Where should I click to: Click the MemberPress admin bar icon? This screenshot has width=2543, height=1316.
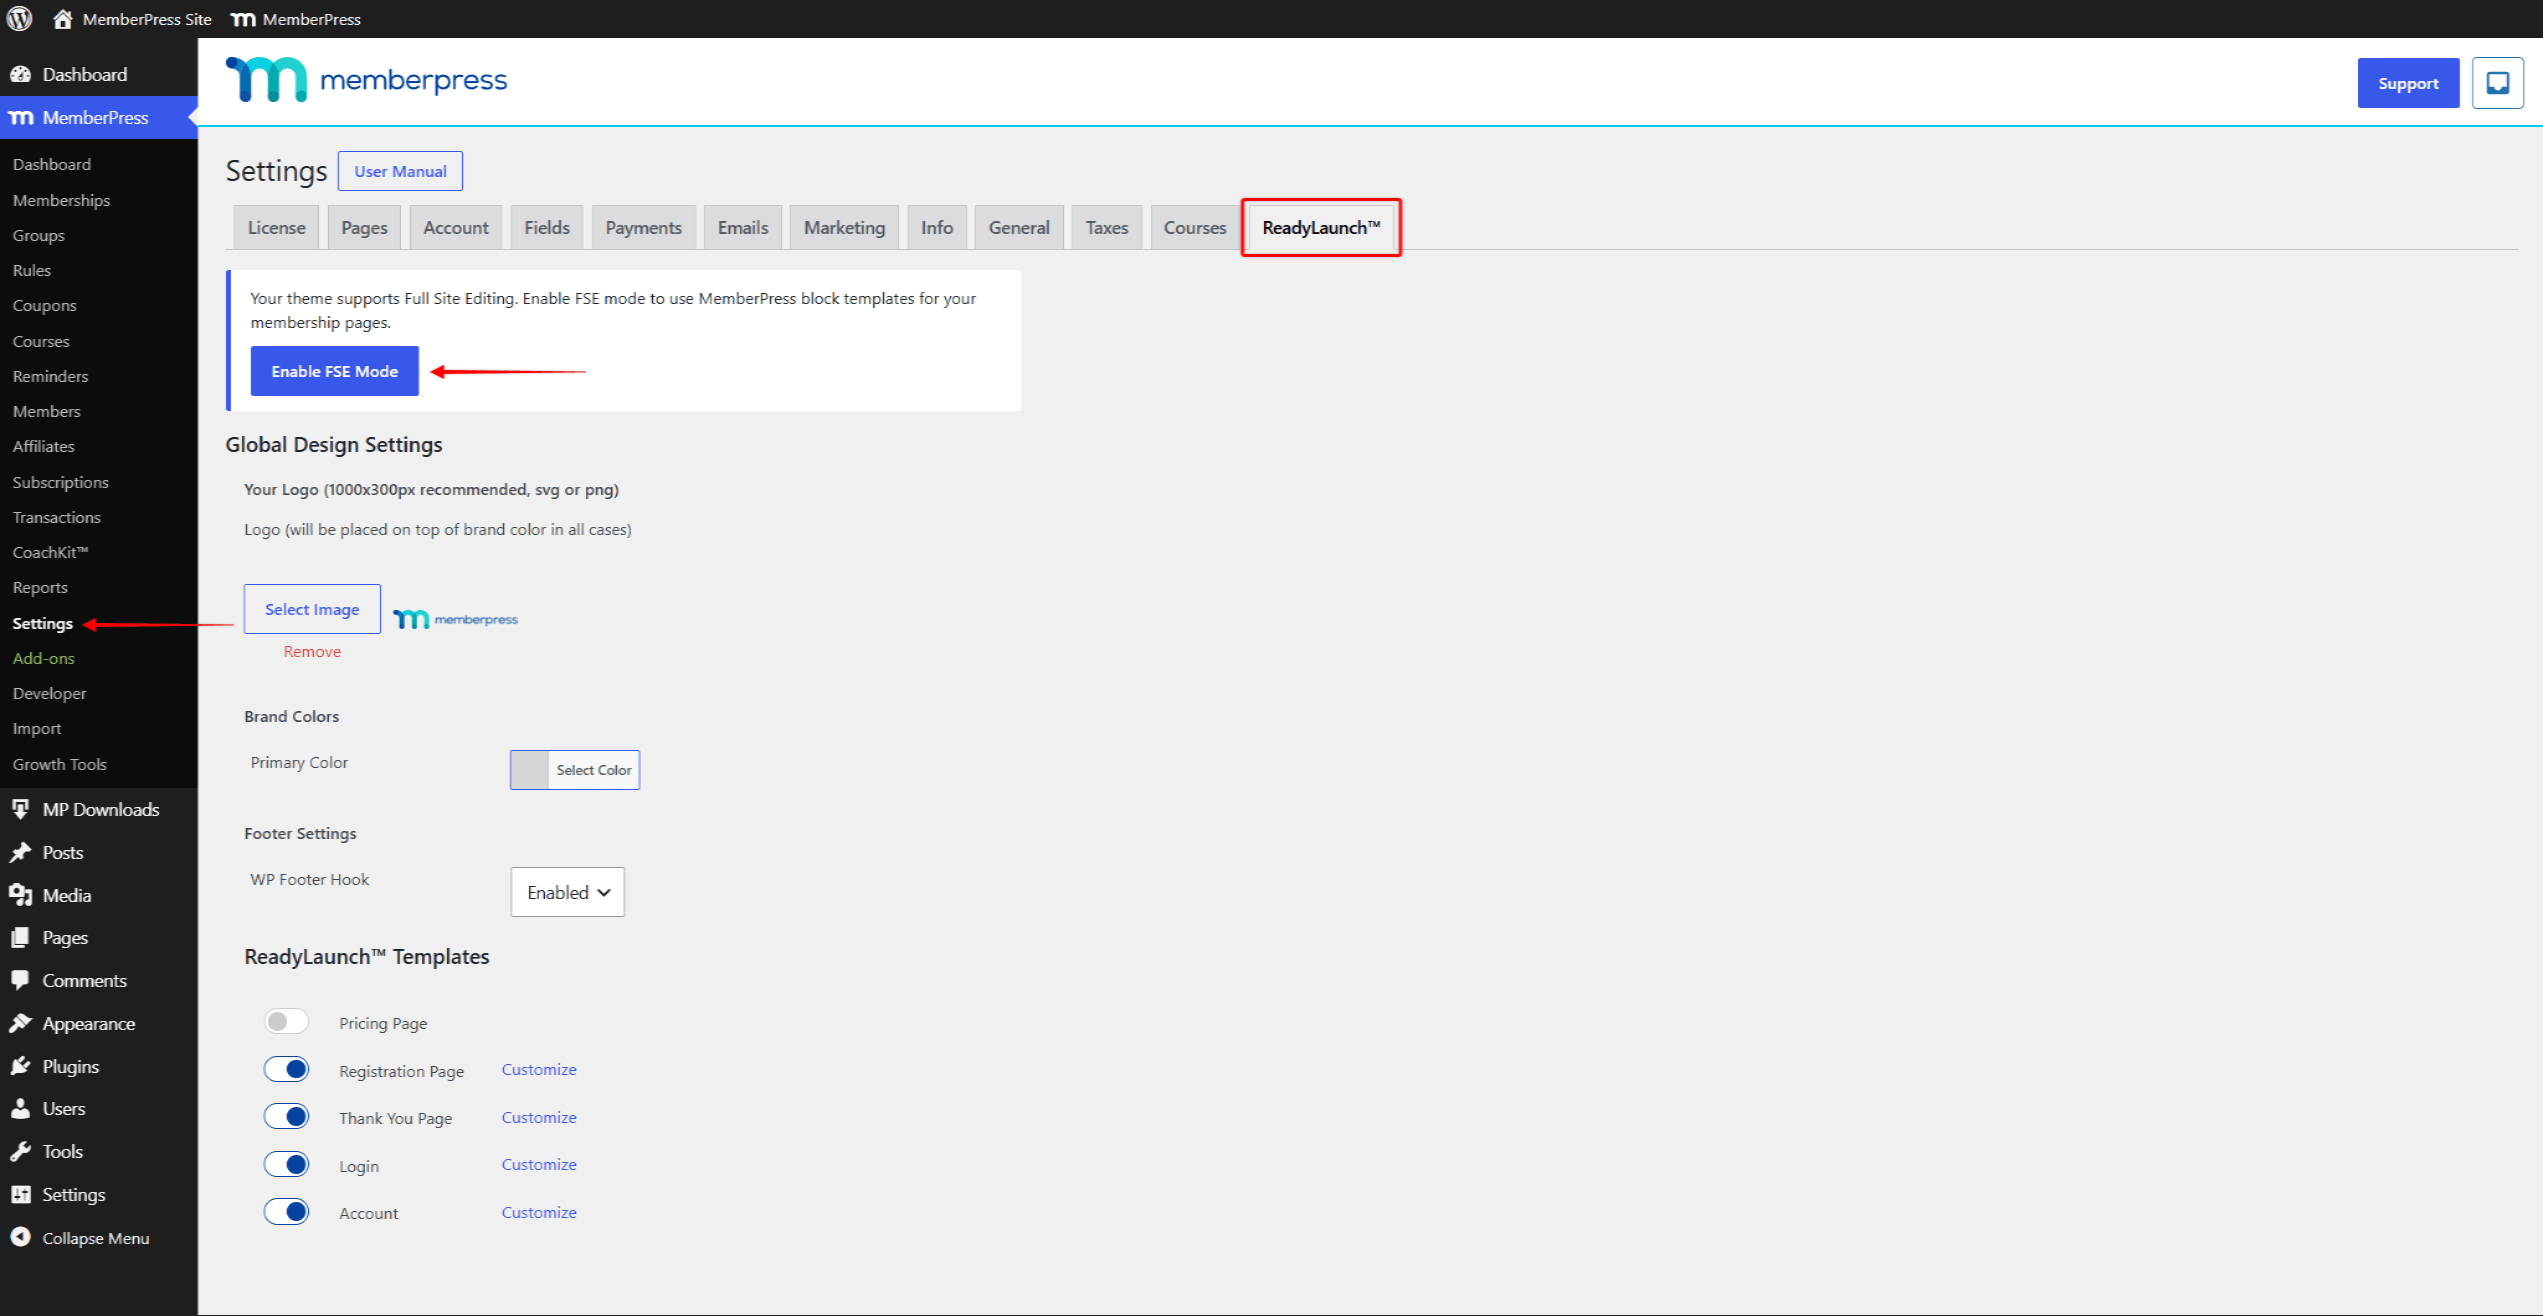tap(243, 19)
